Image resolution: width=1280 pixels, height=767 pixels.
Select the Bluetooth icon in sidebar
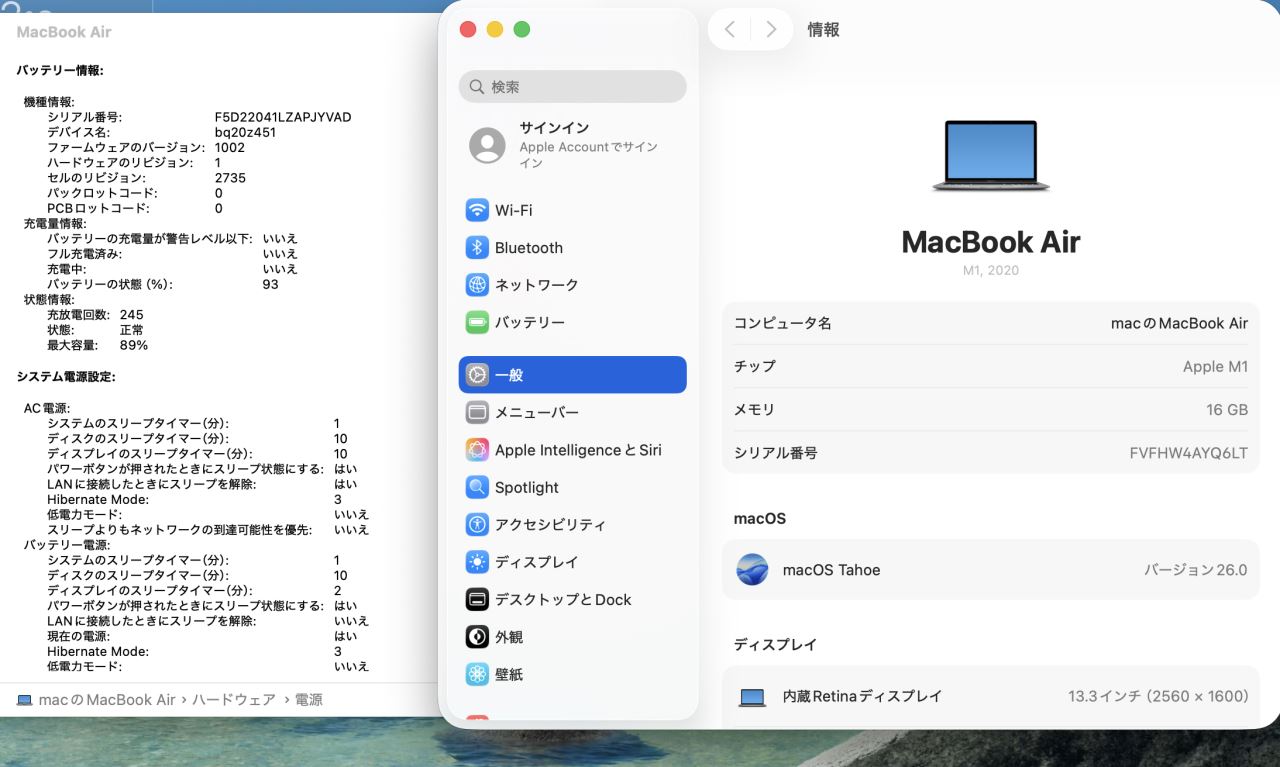(x=477, y=248)
